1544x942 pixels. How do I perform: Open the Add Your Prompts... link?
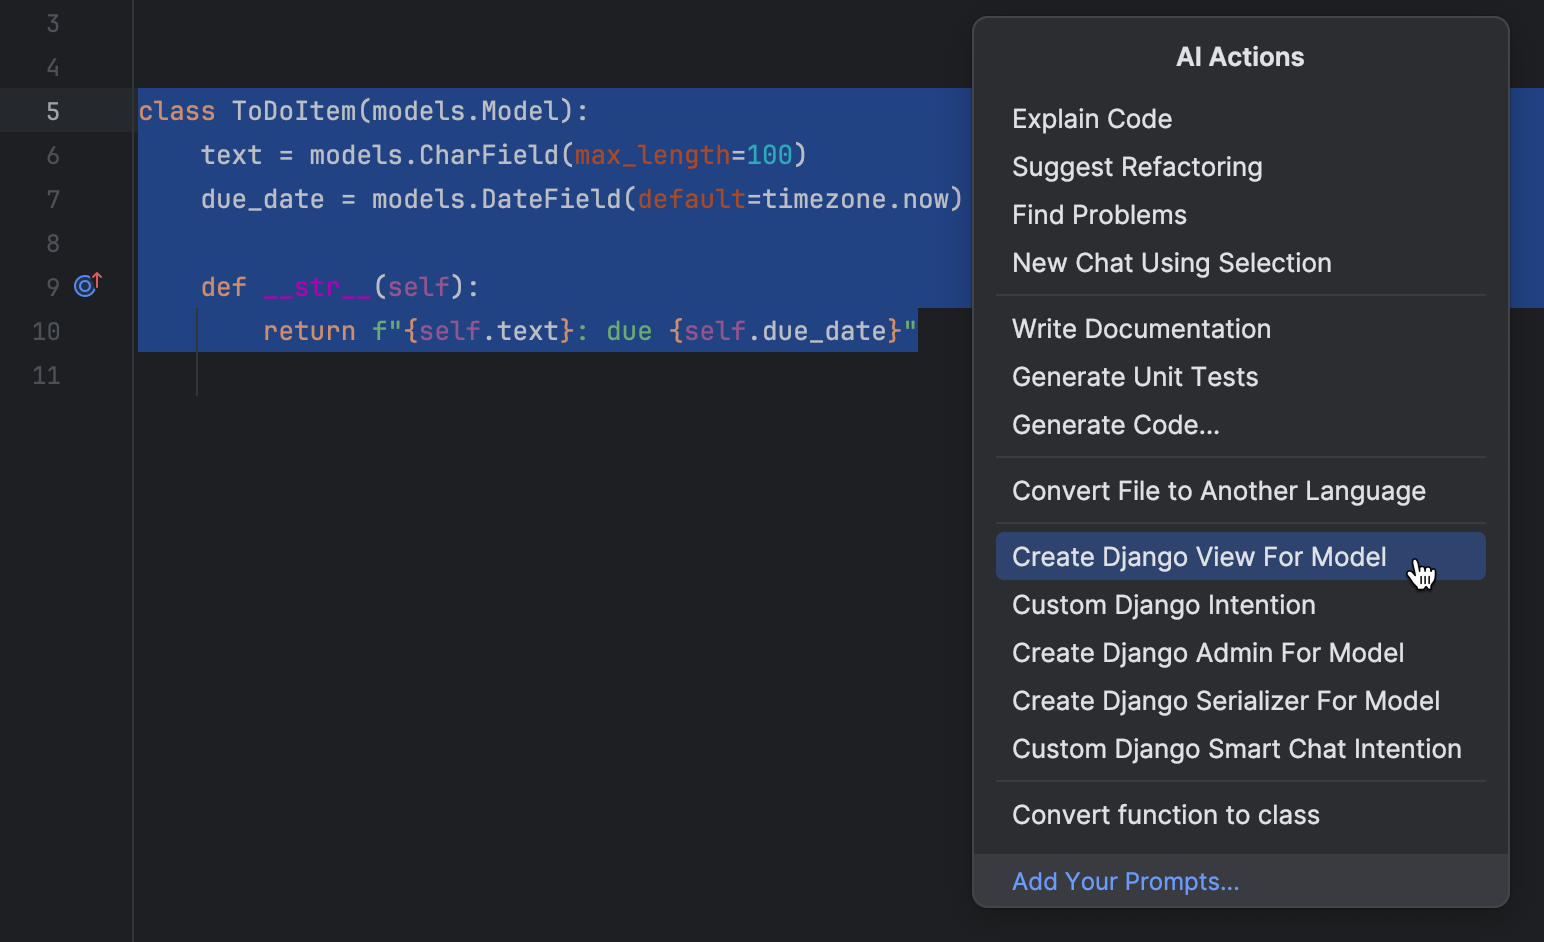(x=1125, y=881)
